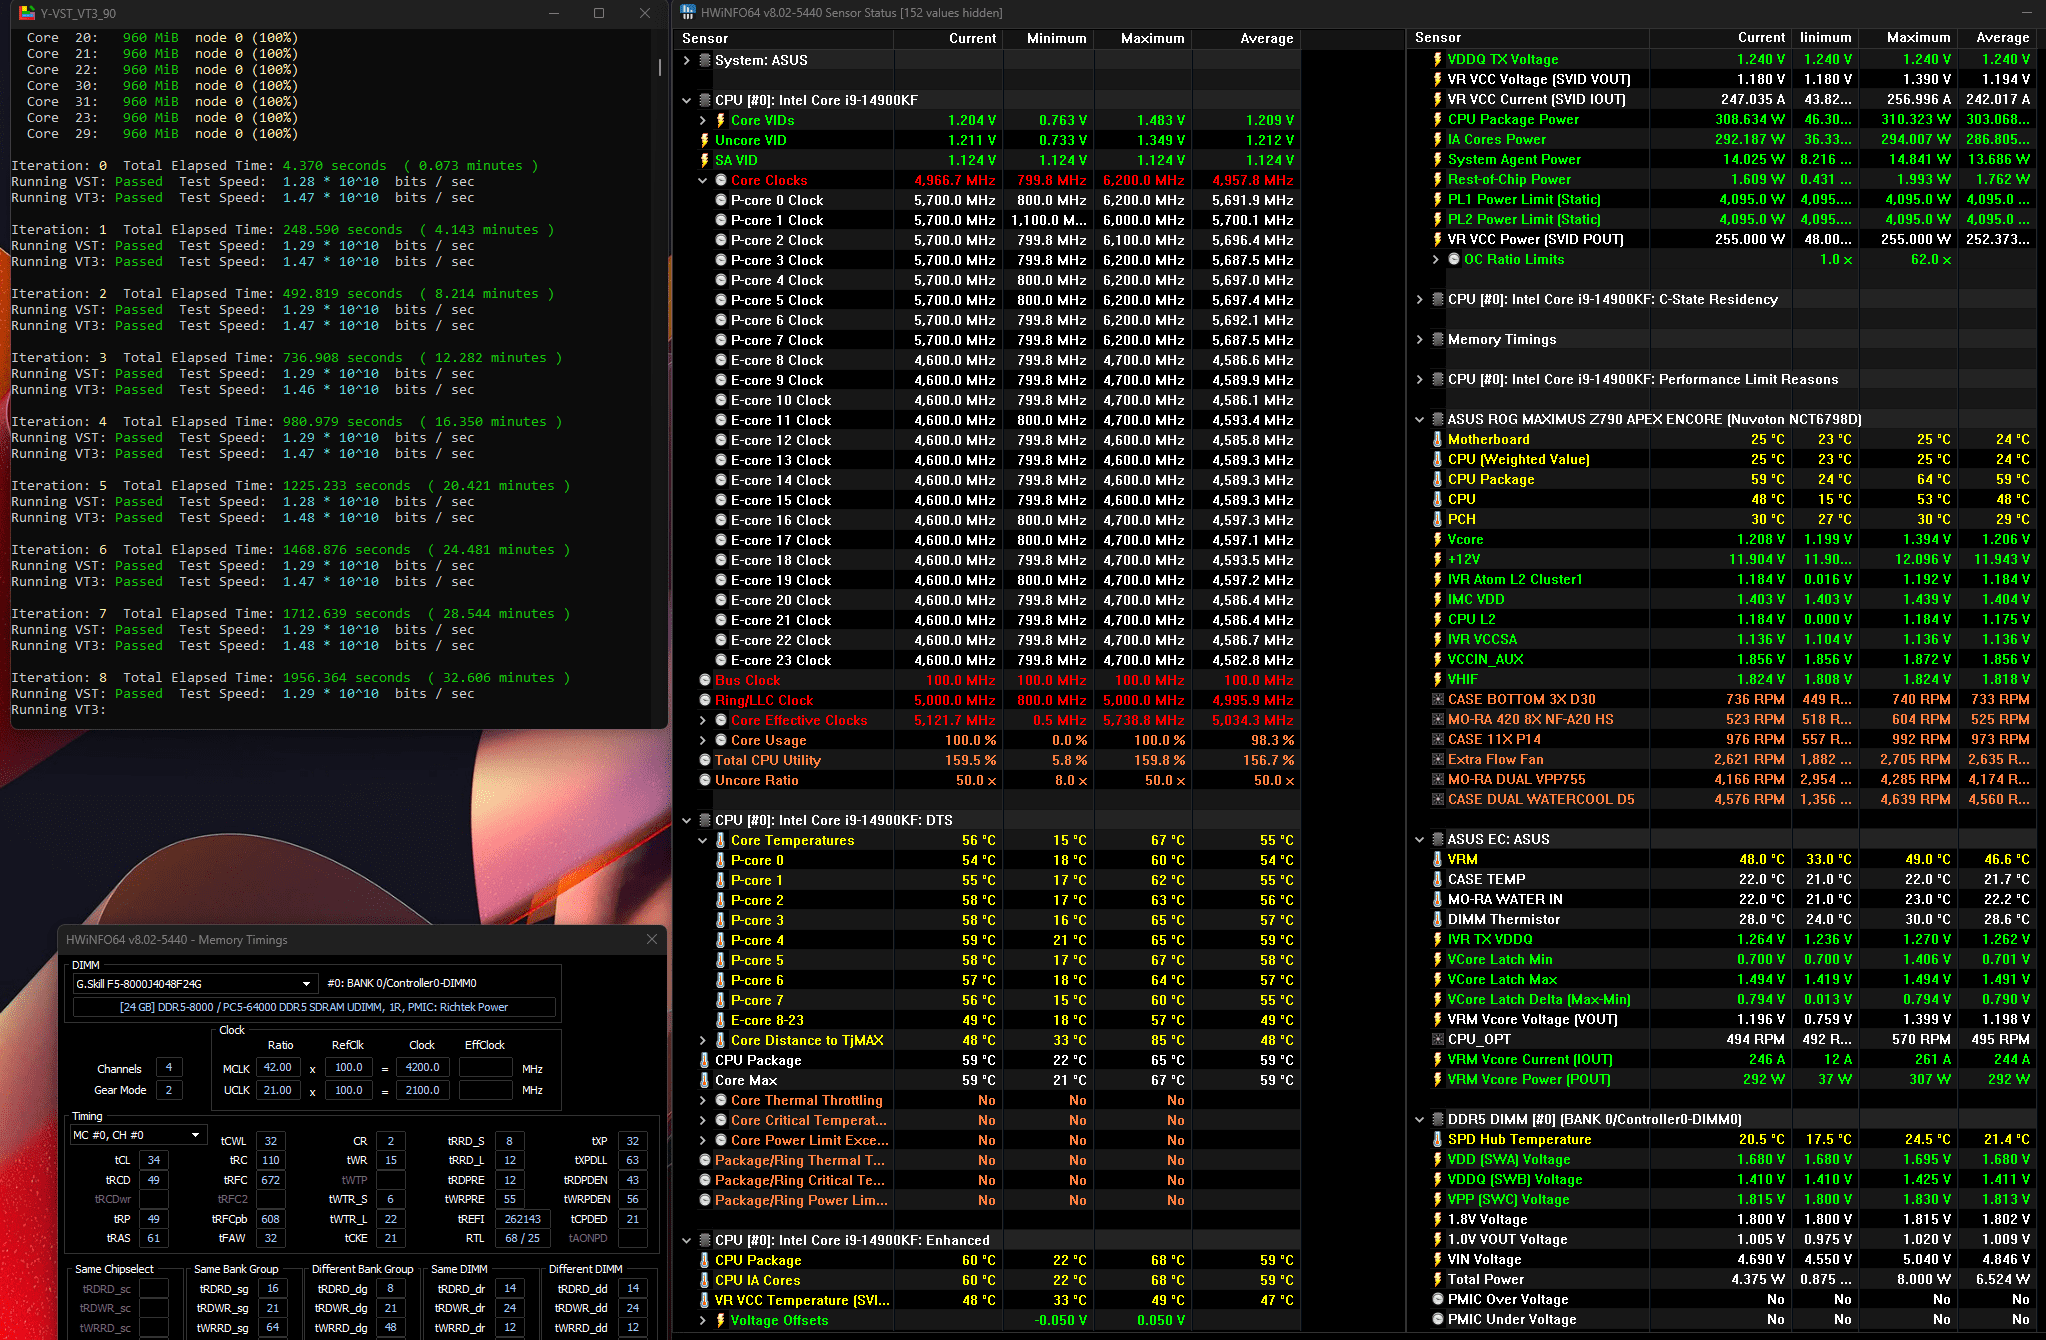Click the Core VIDs lightning bolt icon

(x=721, y=120)
